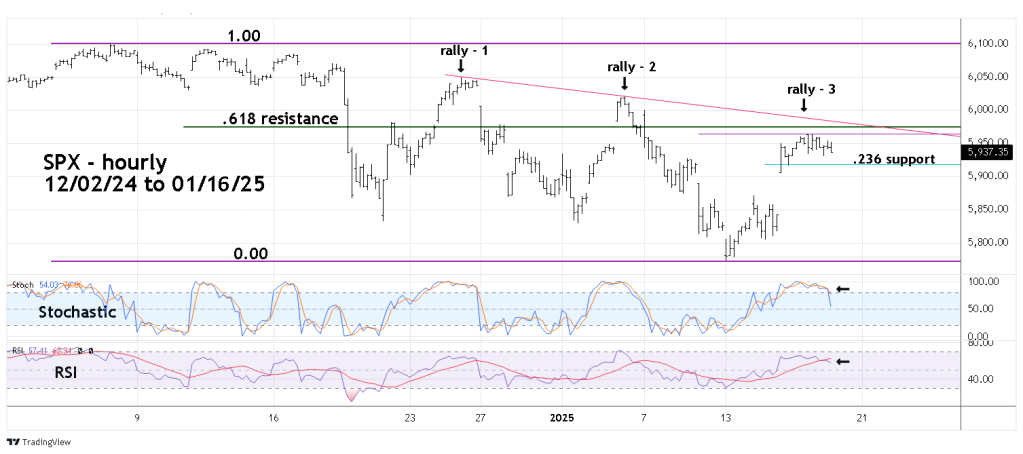The image size is (1023, 454).
Task: Select the RSI indicator legend label
Action: [18, 351]
